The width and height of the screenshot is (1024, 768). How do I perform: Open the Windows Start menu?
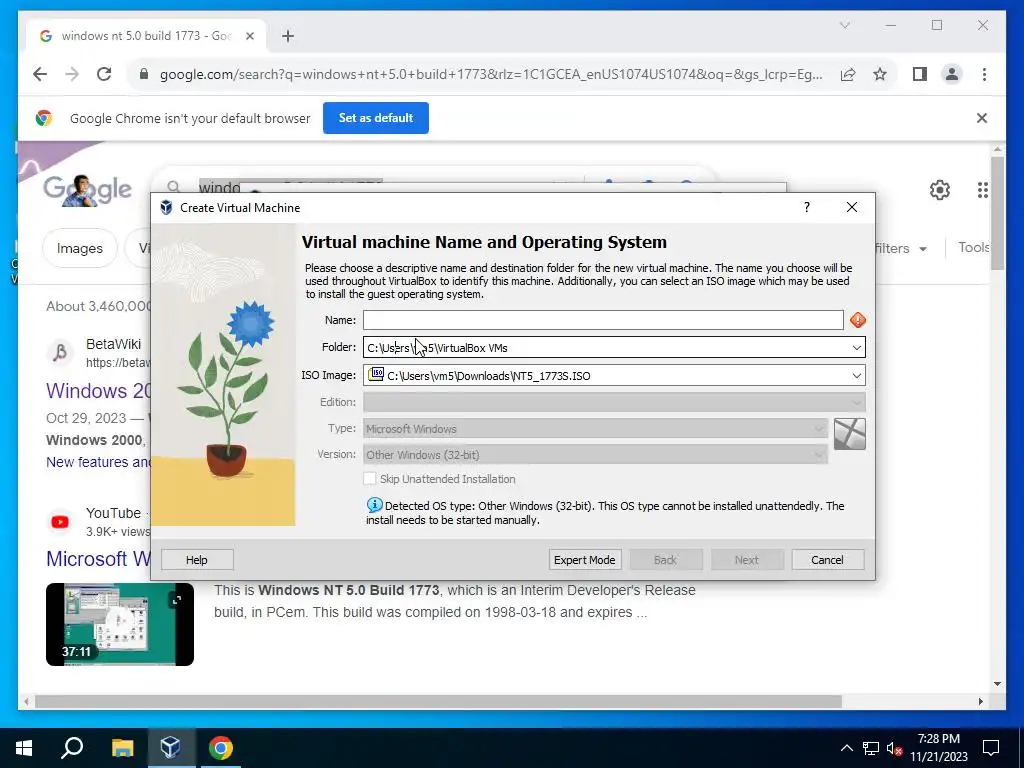click(24, 748)
